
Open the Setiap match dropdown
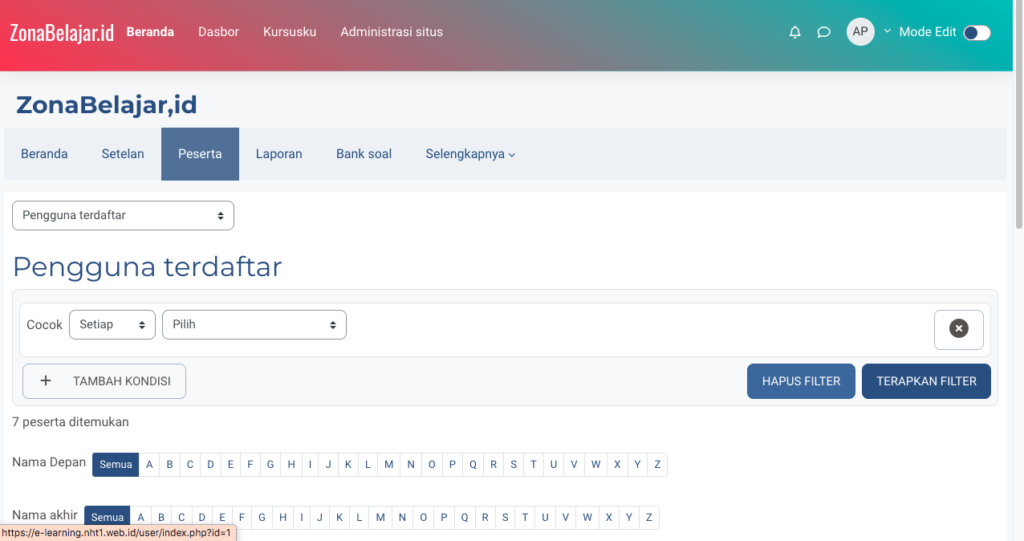[x=112, y=325]
